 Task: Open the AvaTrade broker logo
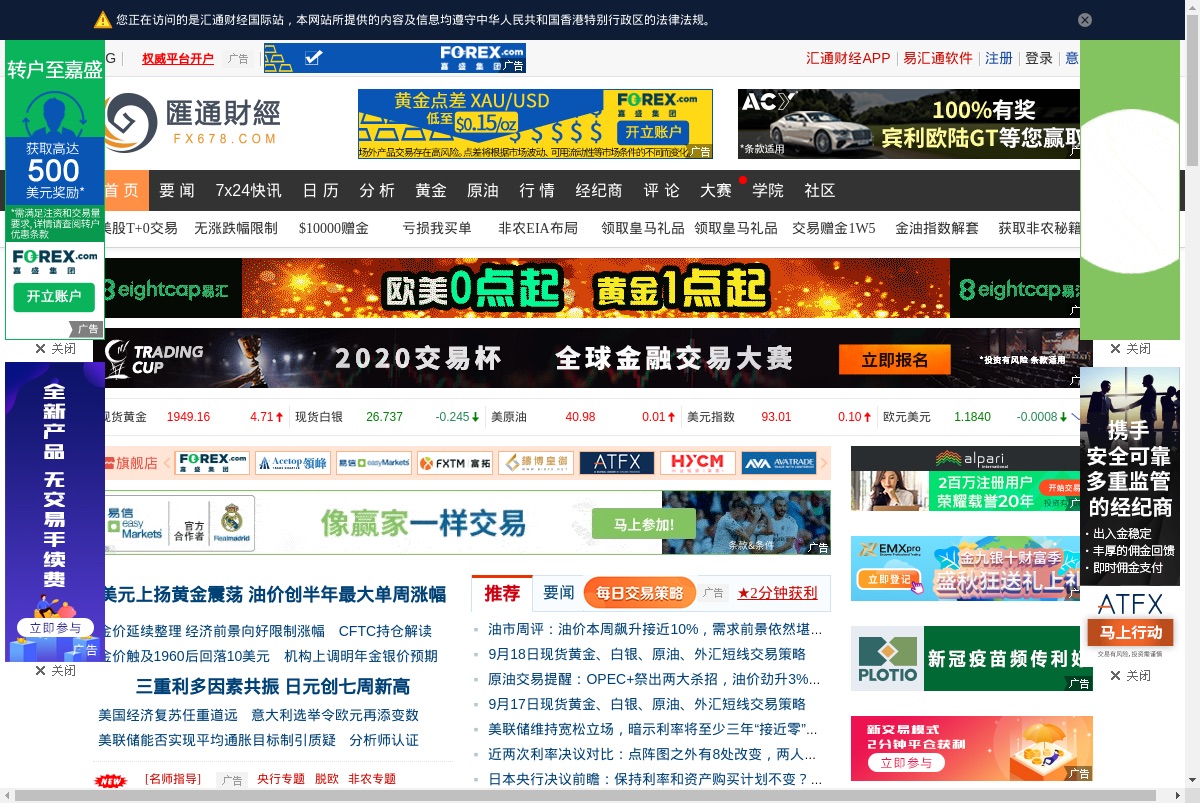click(x=778, y=463)
